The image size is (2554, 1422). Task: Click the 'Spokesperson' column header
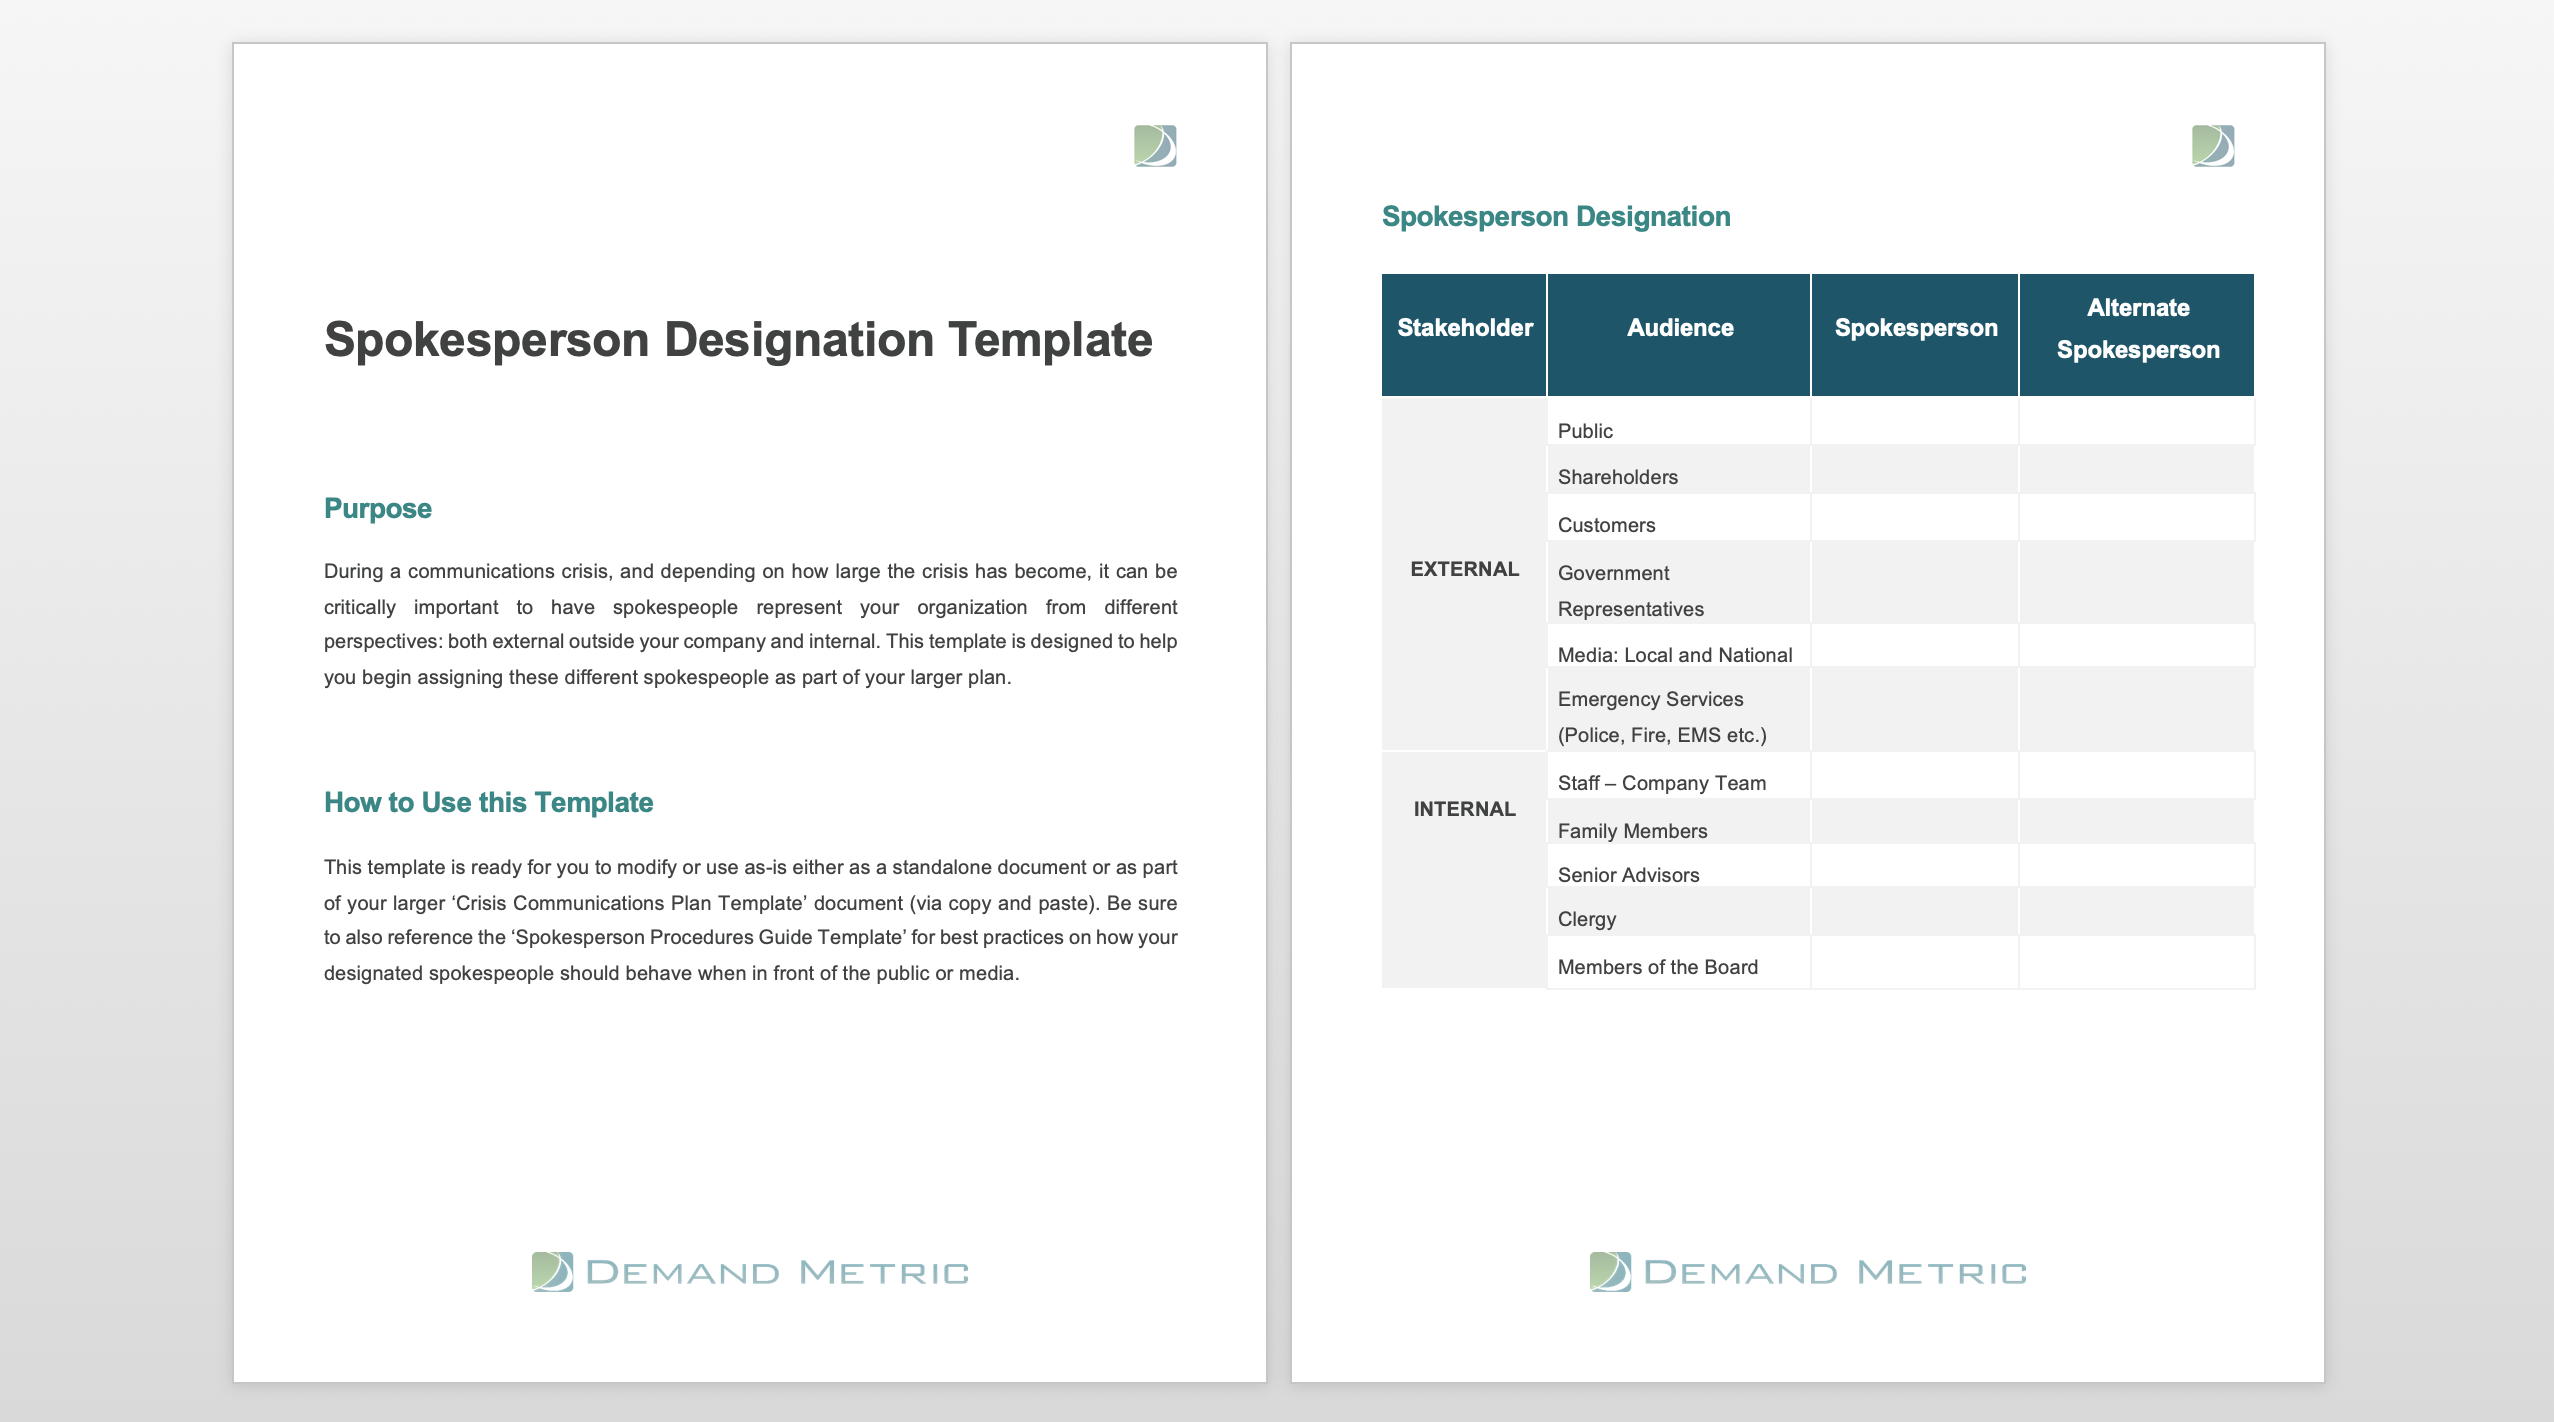(1915, 335)
